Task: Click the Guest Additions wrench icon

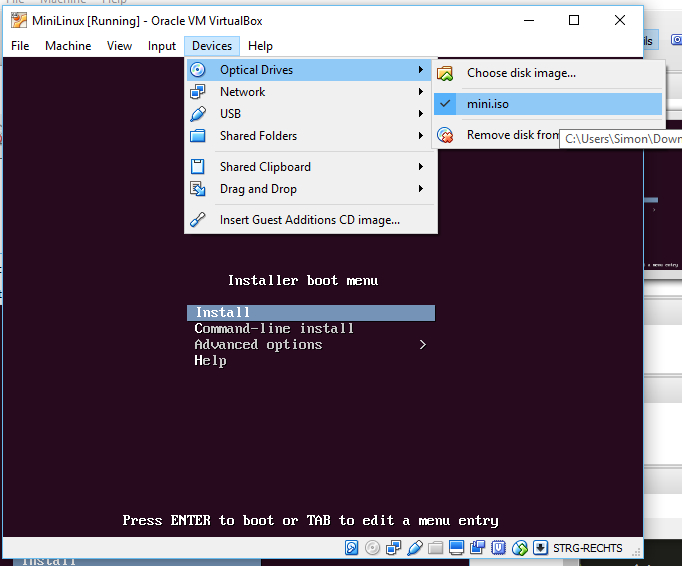Action: (x=197, y=220)
